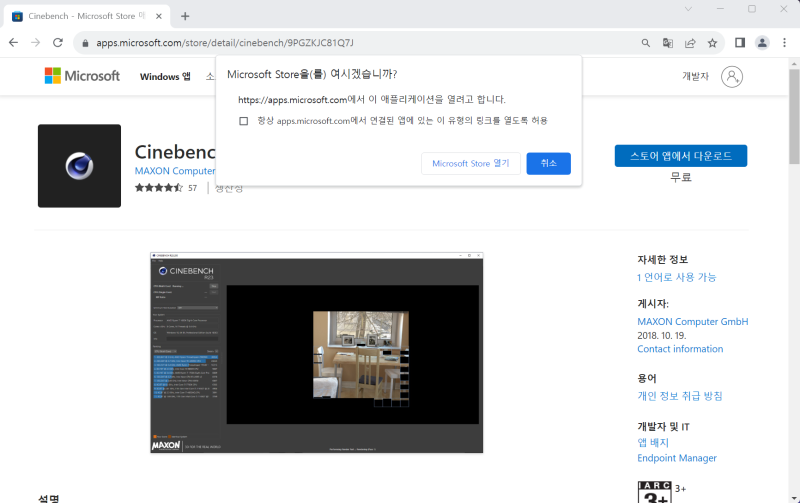Image resolution: width=800 pixels, height=503 pixels.
Task: Open the 개인 정보 취급 방침 link
Action: pos(680,396)
